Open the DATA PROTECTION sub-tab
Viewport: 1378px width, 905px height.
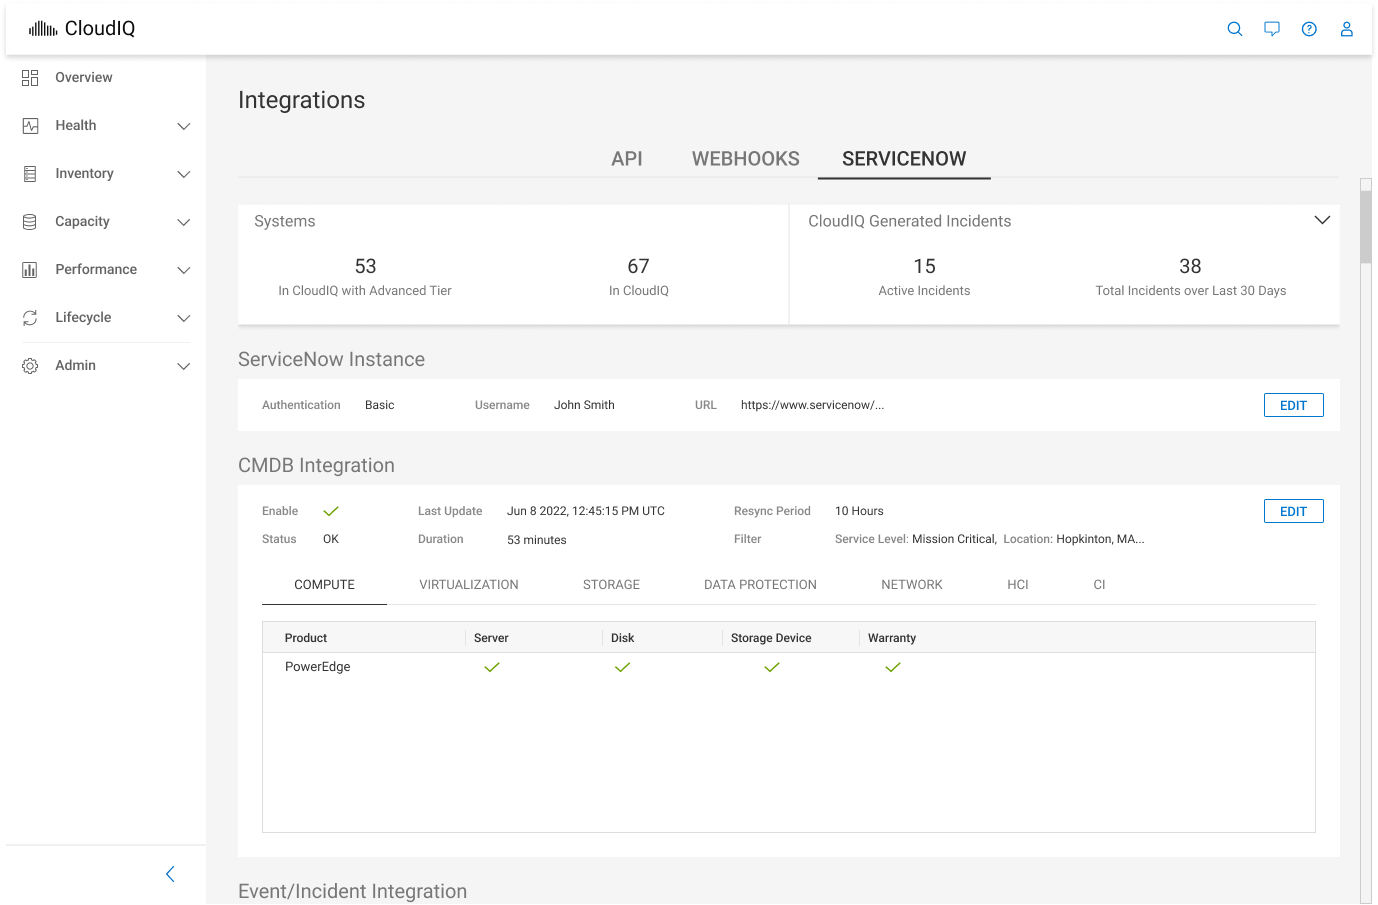pyautogui.click(x=760, y=585)
